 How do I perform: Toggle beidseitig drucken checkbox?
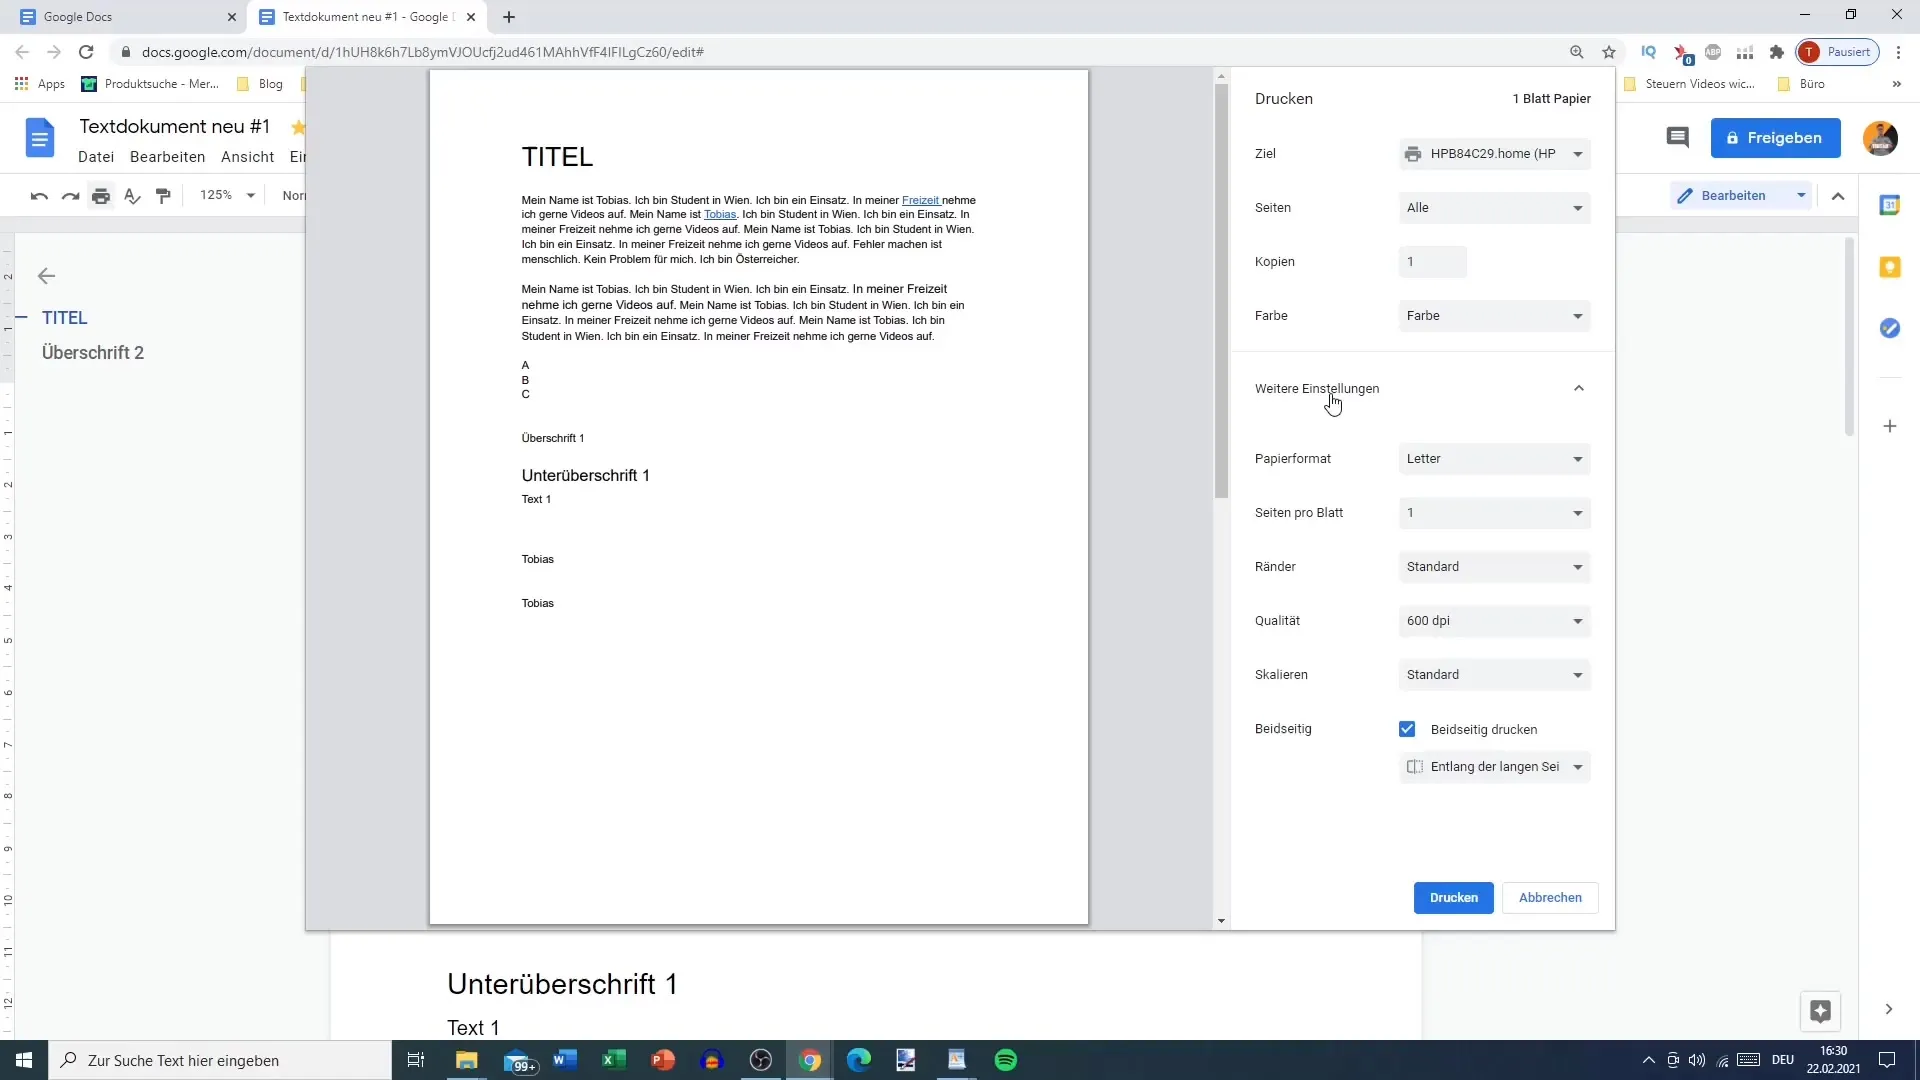tap(1407, 729)
